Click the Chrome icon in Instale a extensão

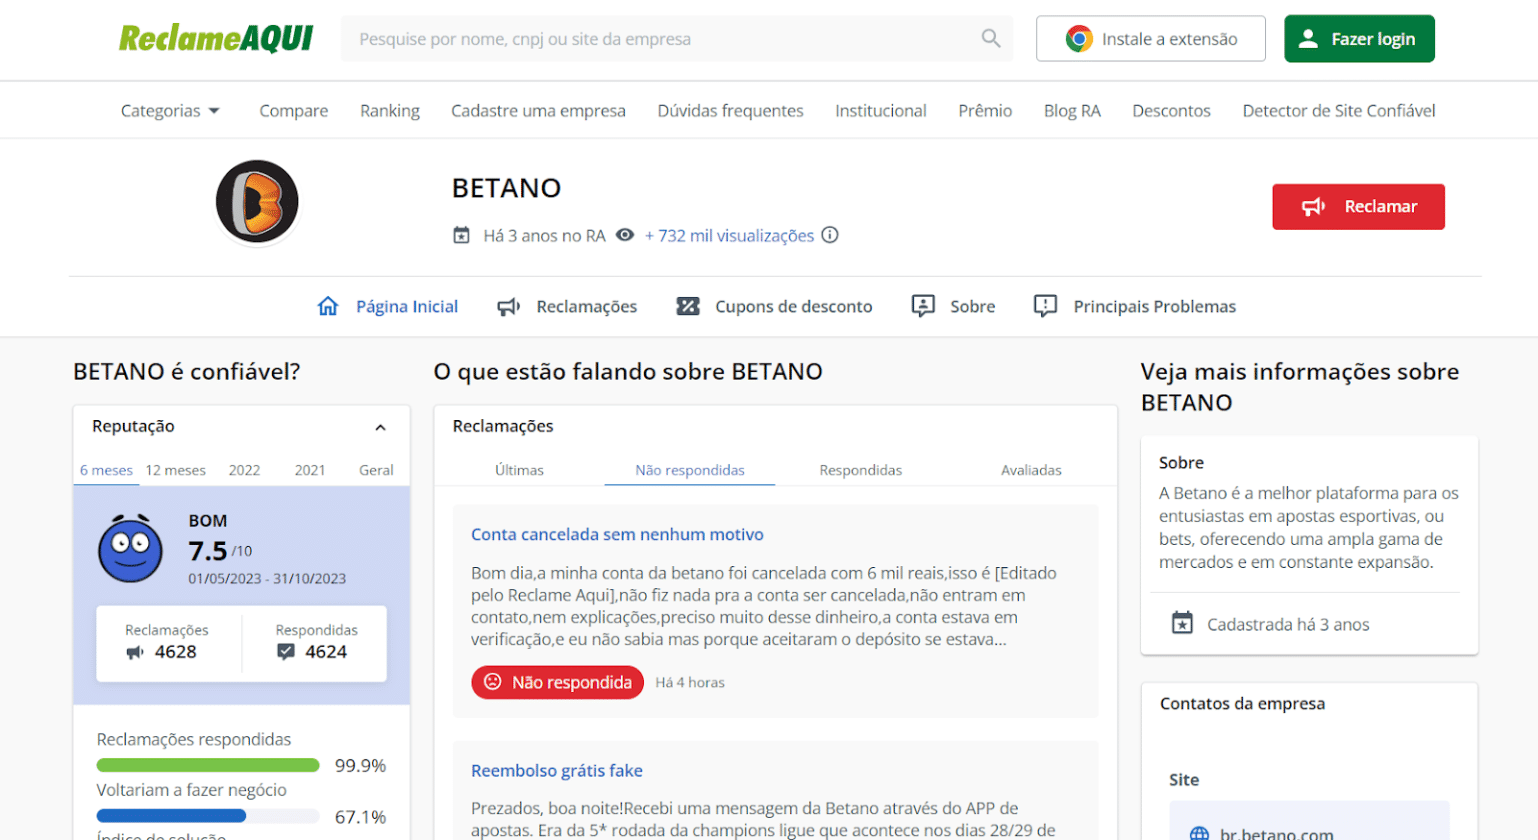point(1078,39)
